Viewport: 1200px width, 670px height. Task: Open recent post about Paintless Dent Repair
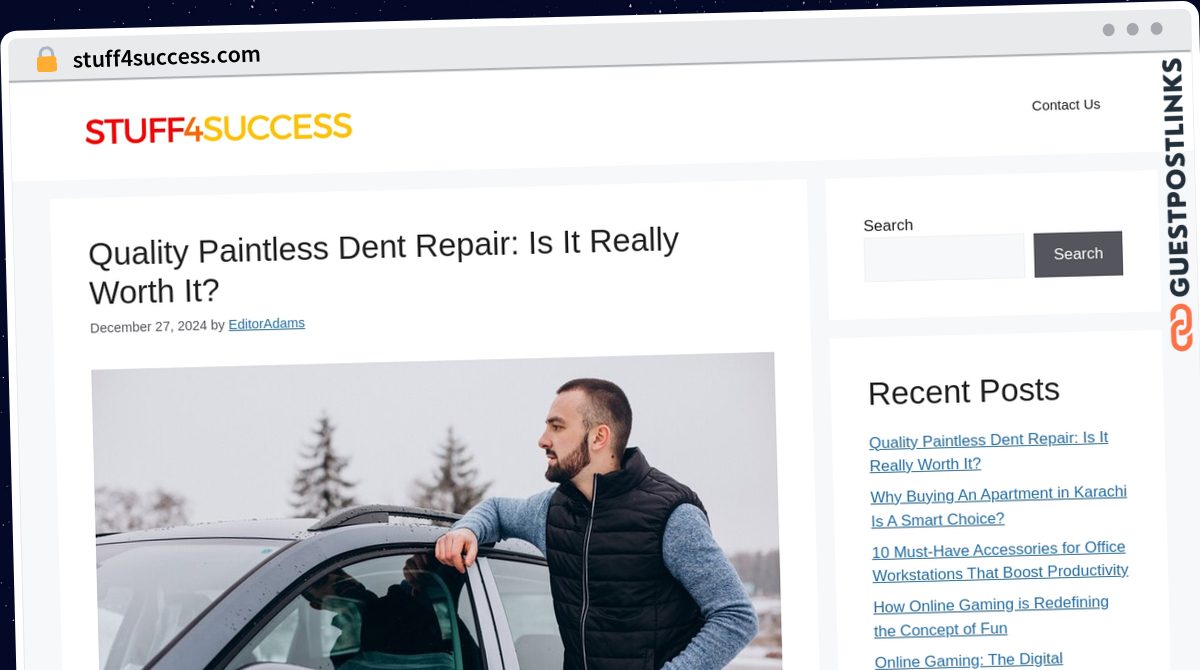tap(988, 451)
